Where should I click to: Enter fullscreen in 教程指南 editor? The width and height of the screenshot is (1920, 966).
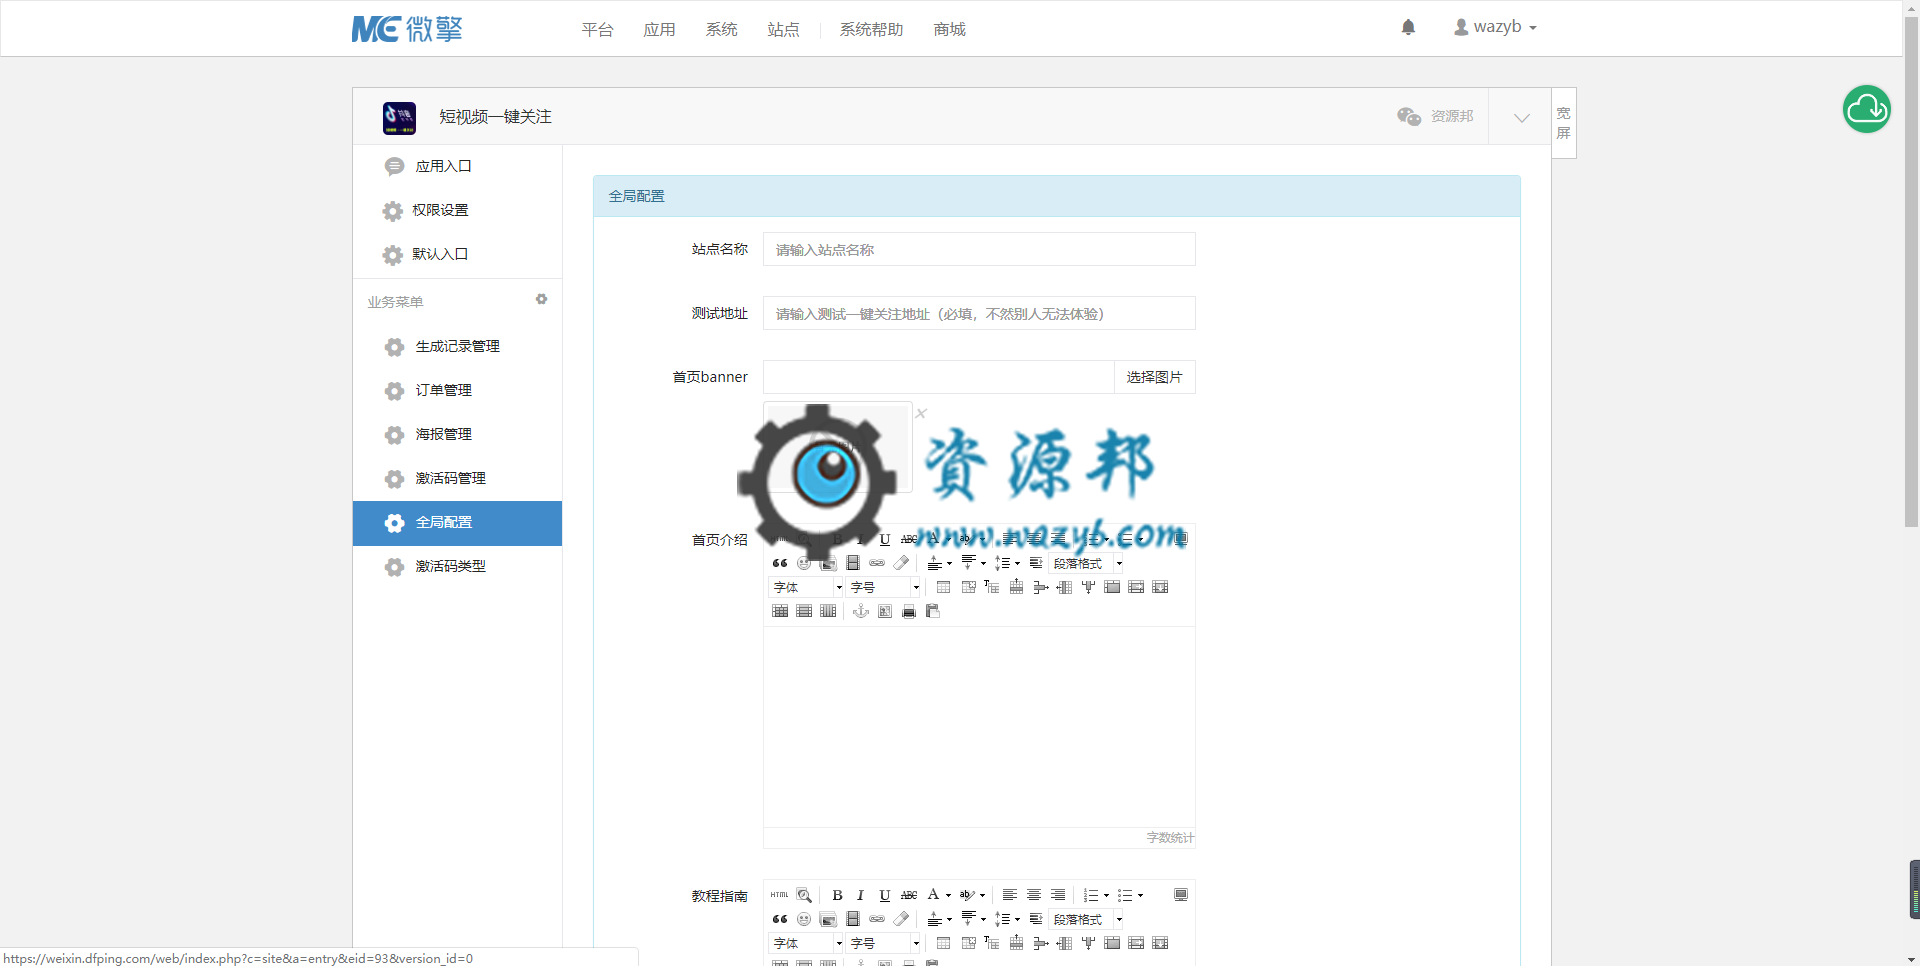(1181, 895)
